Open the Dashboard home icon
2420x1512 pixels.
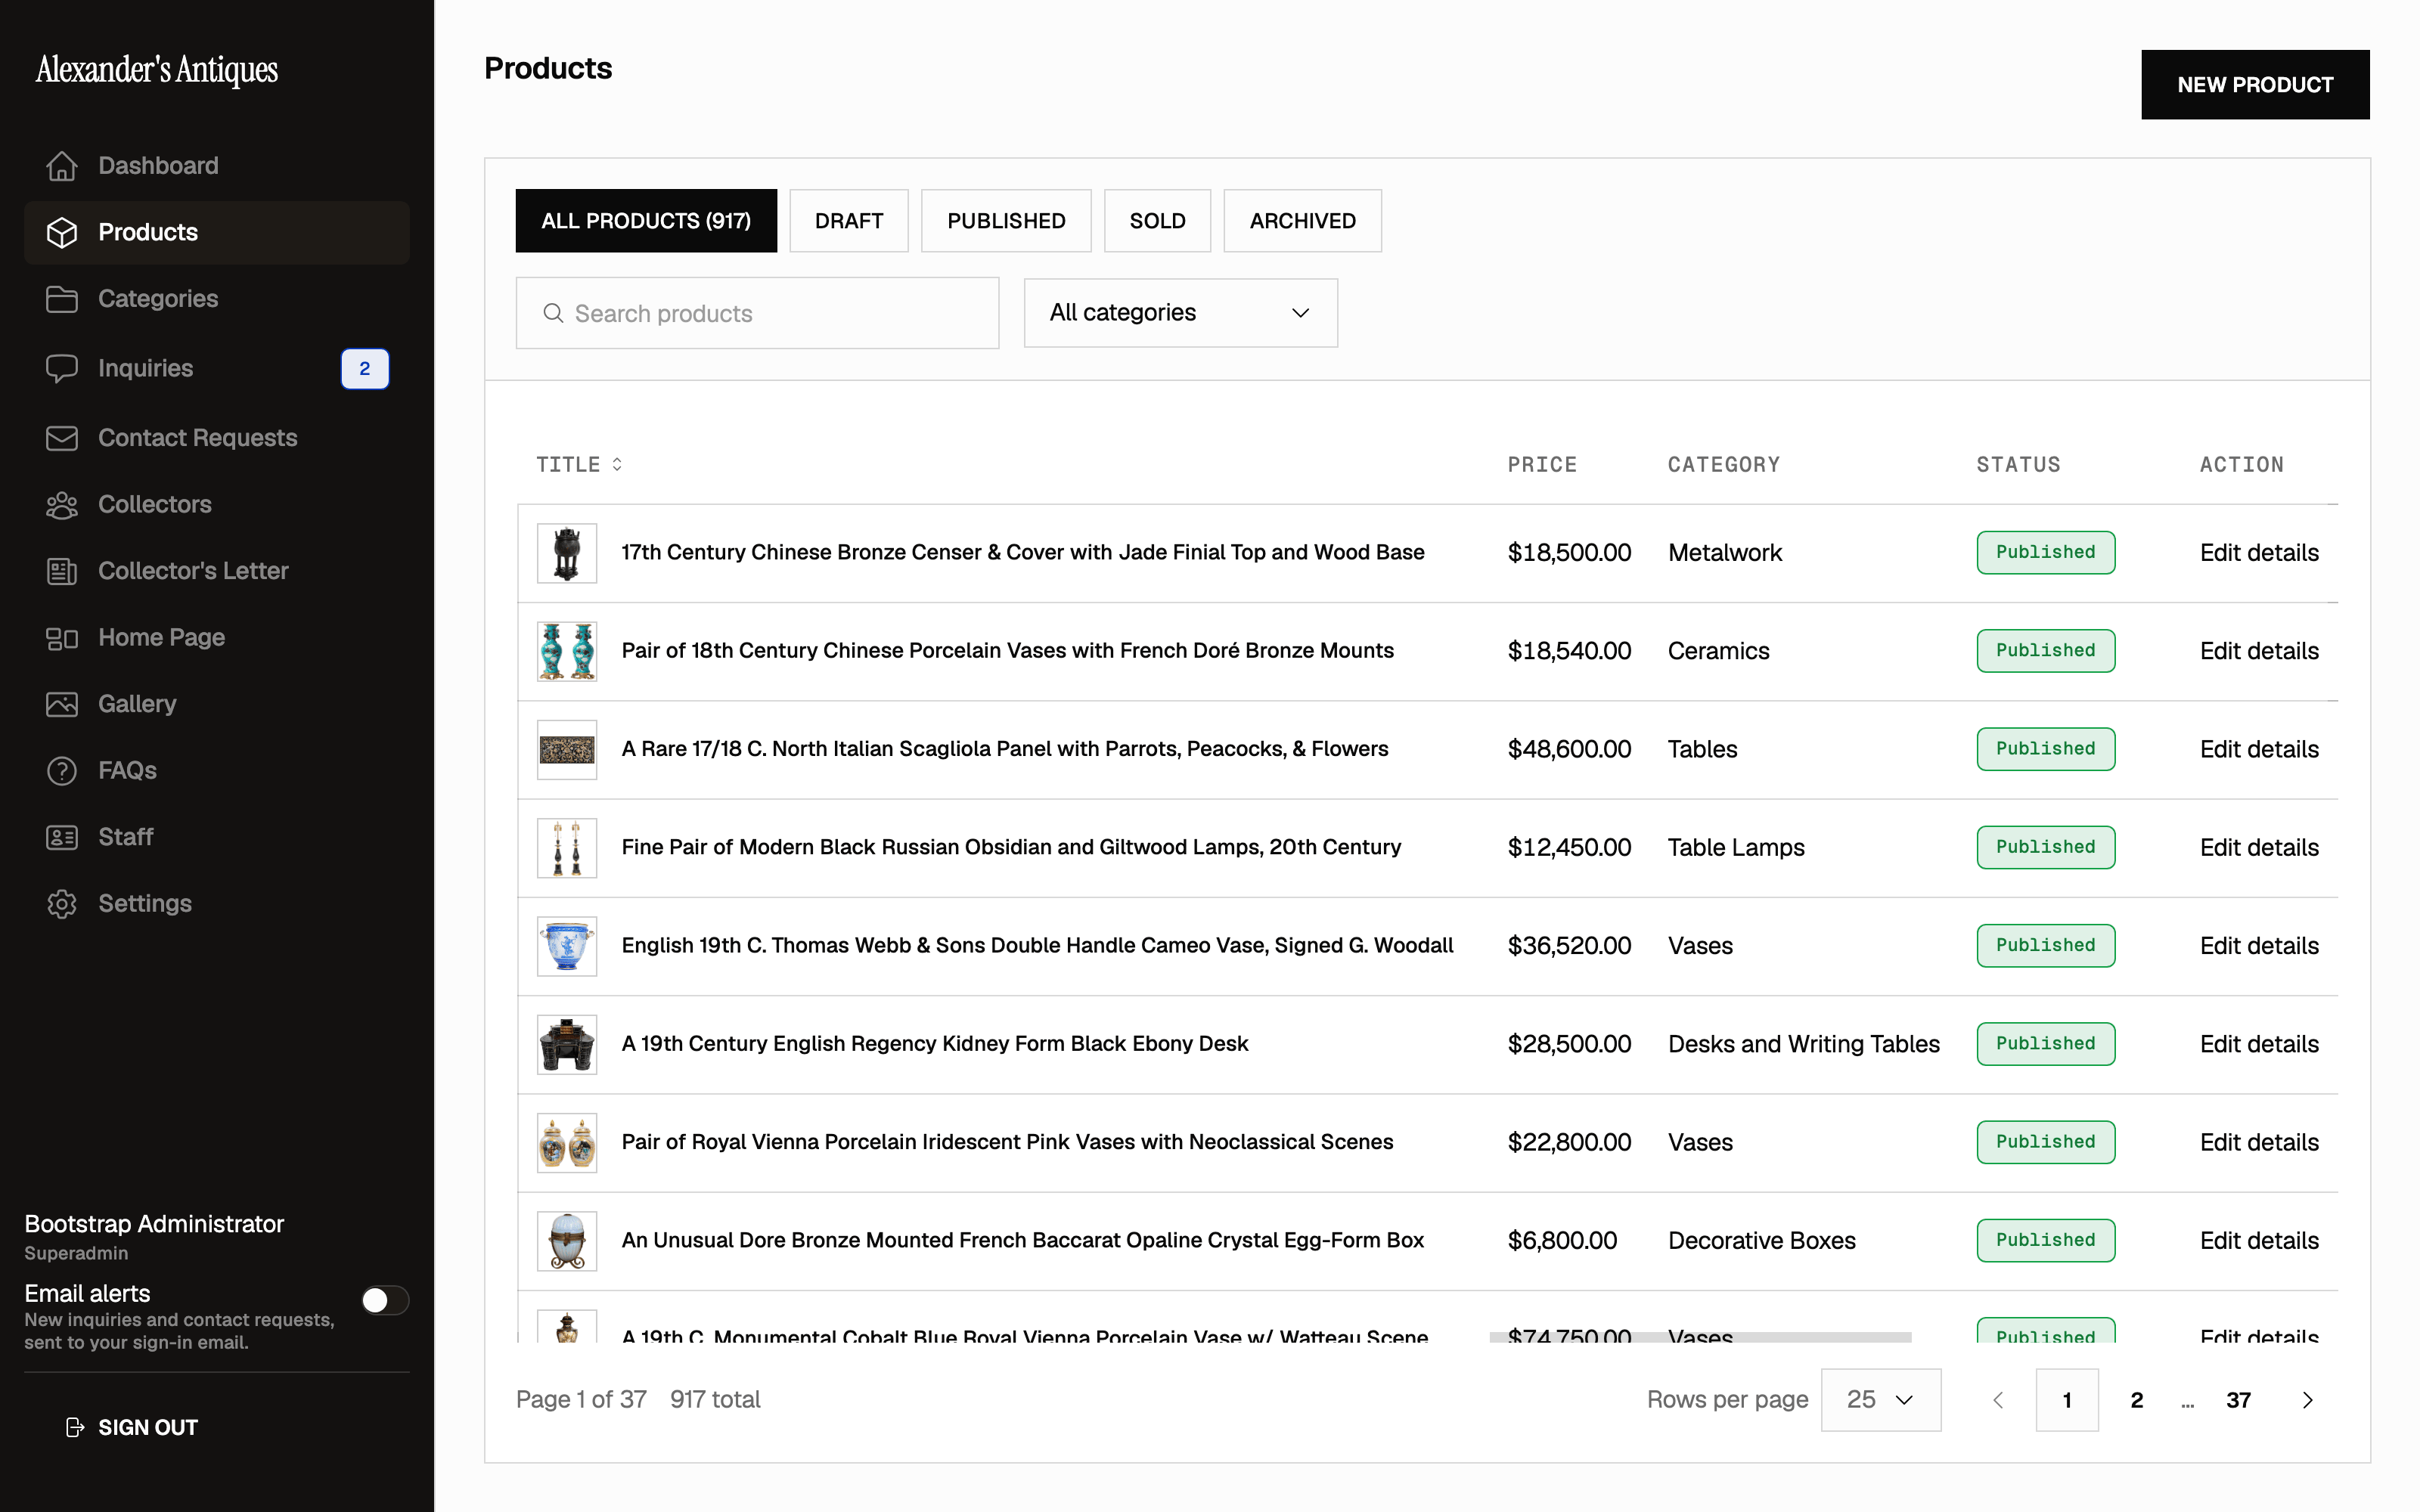point(62,166)
